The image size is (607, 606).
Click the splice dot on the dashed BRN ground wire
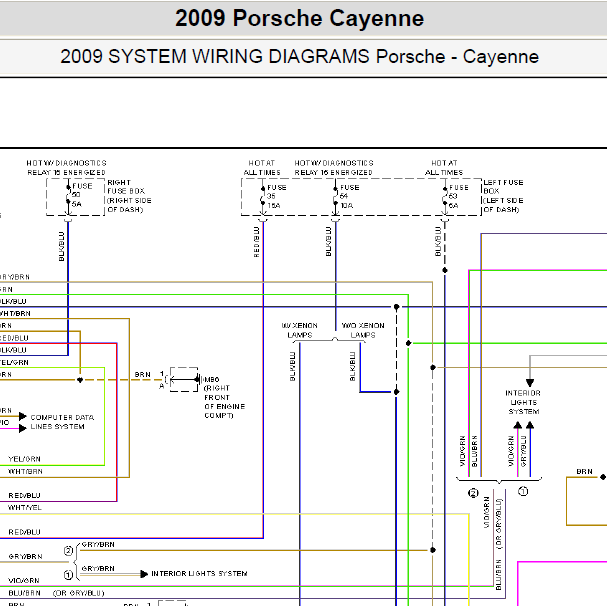click(80, 380)
